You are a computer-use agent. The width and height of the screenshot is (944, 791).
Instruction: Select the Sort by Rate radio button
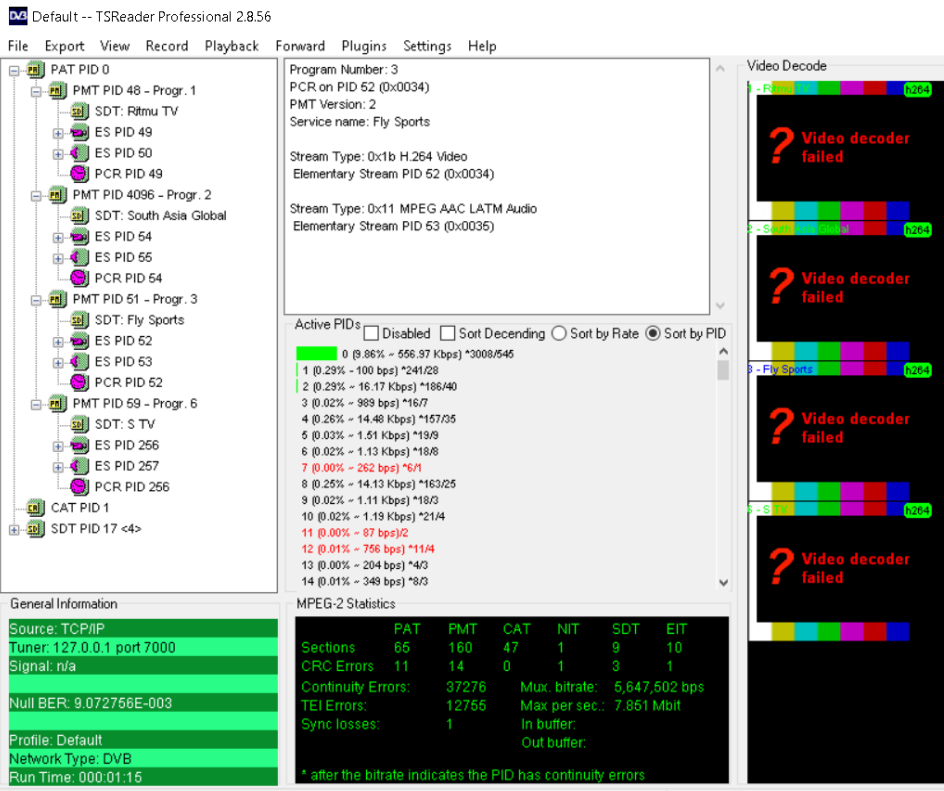coord(559,333)
